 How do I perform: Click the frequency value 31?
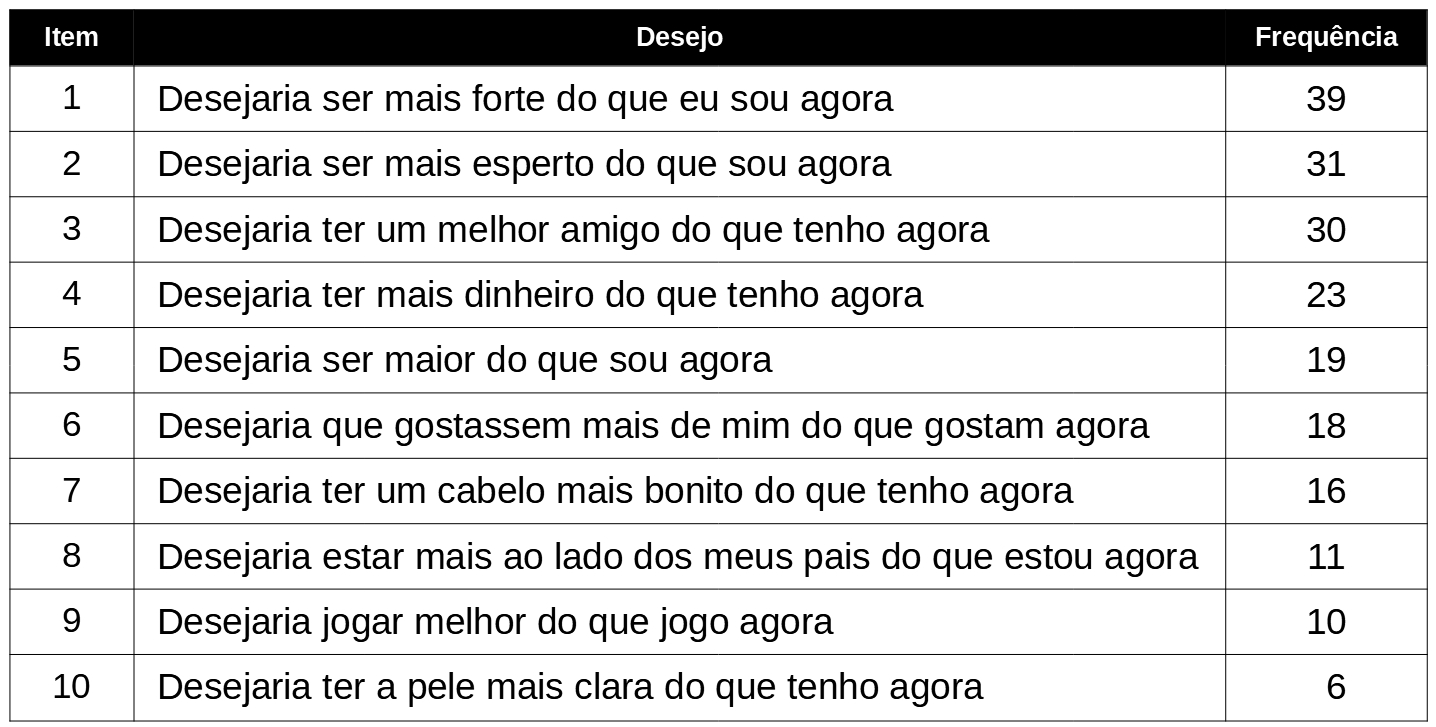[1325, 164]
